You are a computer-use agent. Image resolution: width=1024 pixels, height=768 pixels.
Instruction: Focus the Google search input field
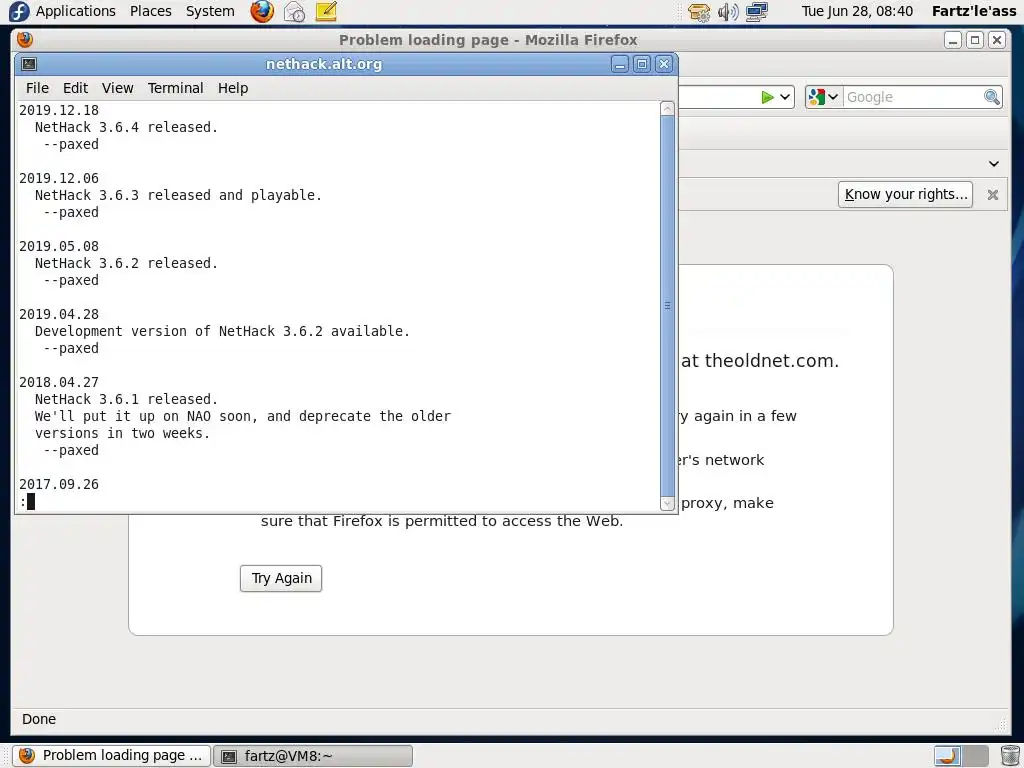tap(913, 97)
